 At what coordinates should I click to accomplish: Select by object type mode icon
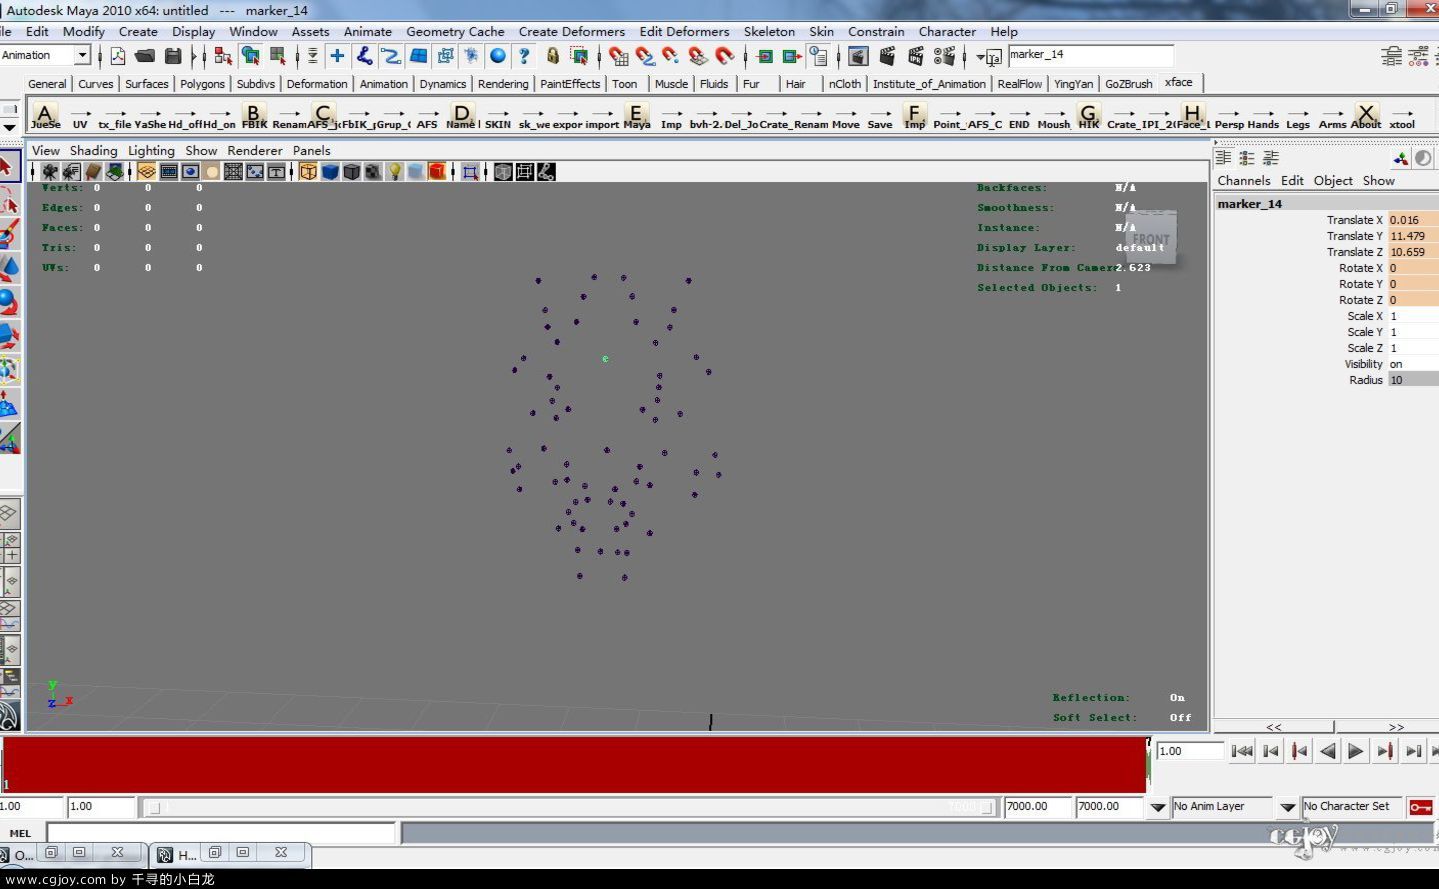pos(251,56)
